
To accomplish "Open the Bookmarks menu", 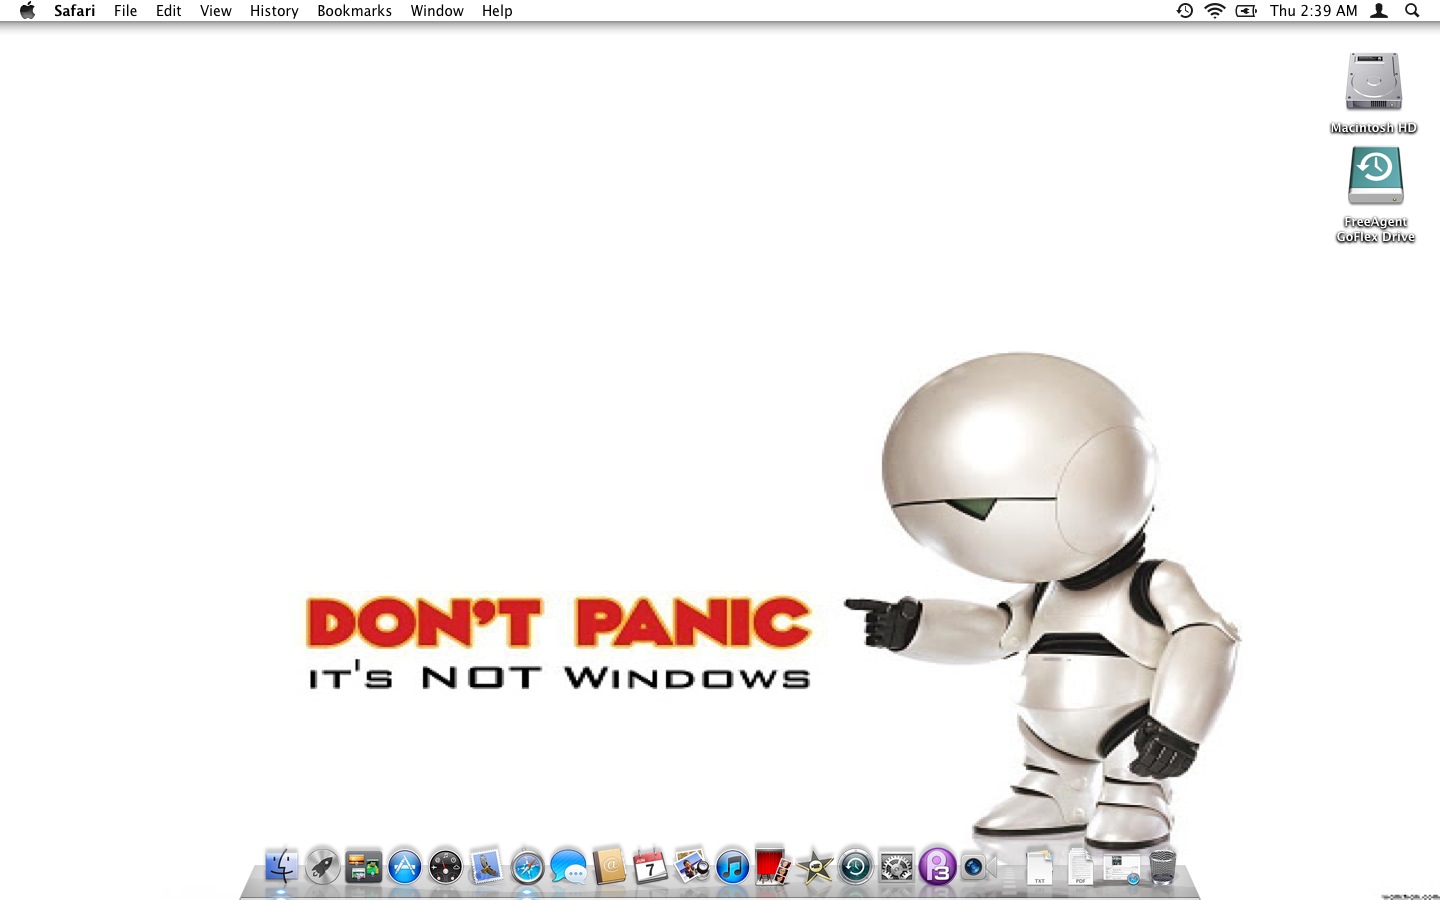I will (354, 11).
